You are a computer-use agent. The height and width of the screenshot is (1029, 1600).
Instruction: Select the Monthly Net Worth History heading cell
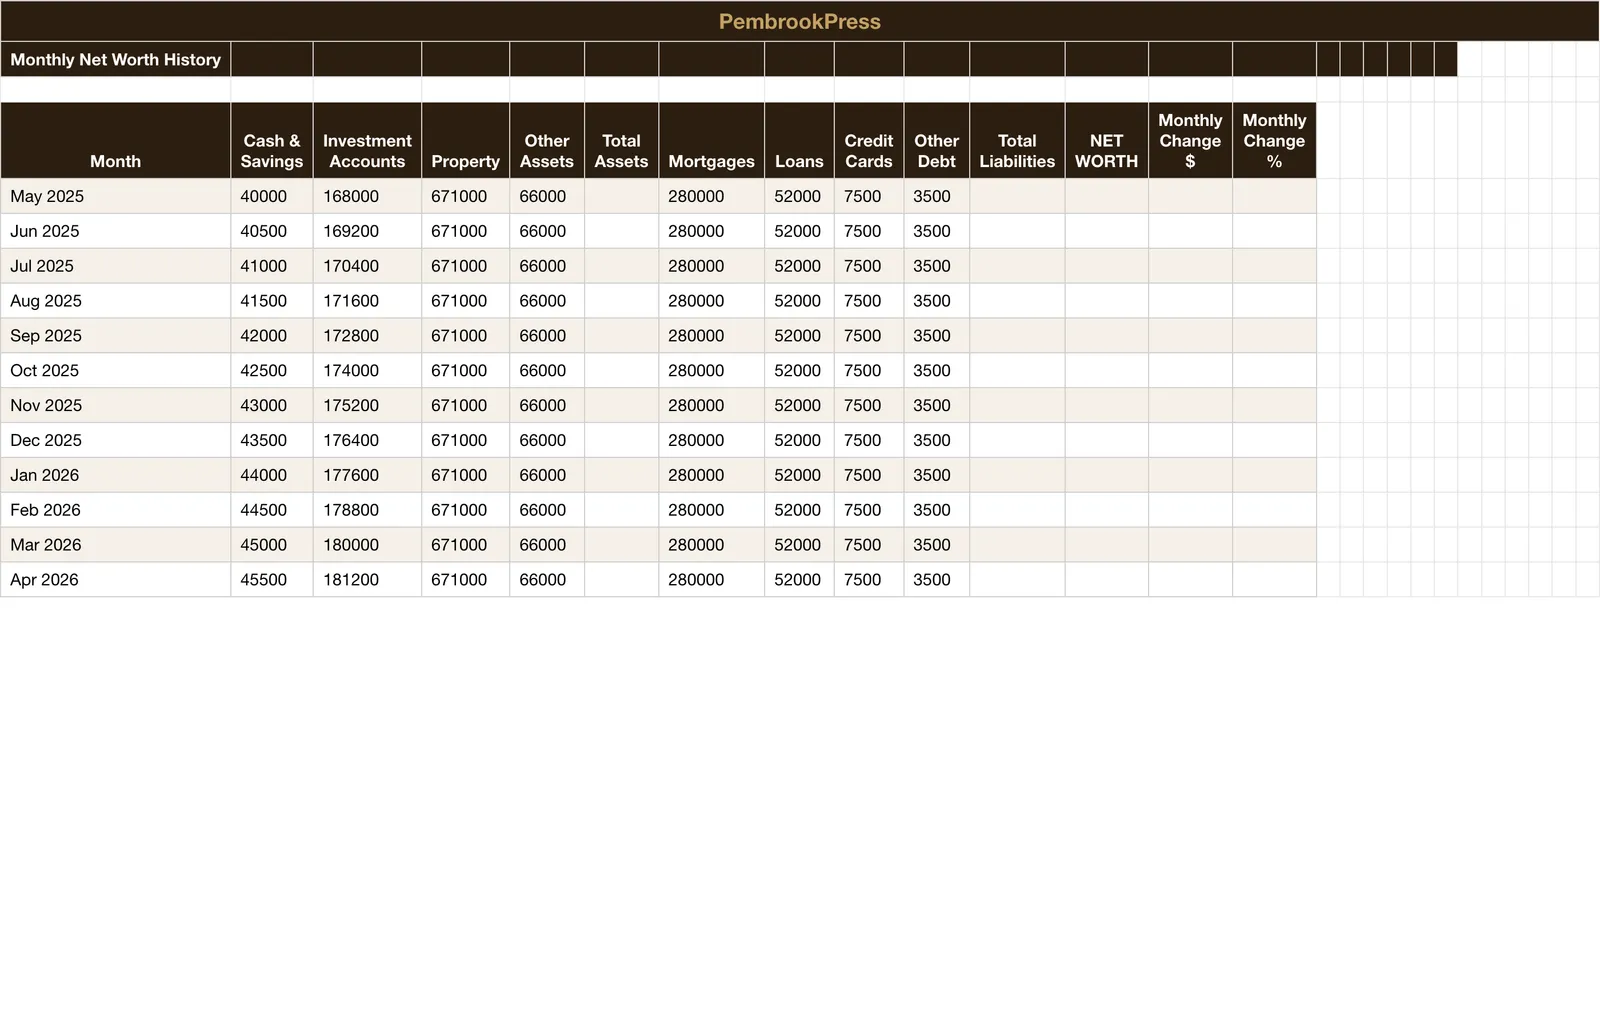tap(116, 59)
